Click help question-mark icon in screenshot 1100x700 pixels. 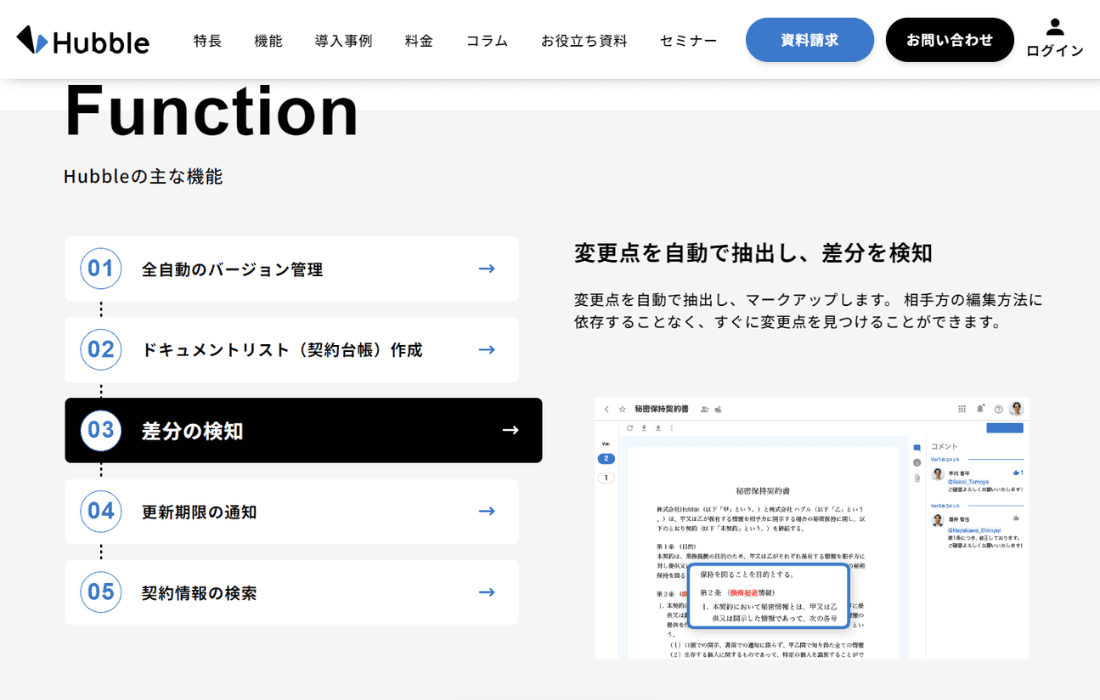pyautogui.click(x=998, y=409)
